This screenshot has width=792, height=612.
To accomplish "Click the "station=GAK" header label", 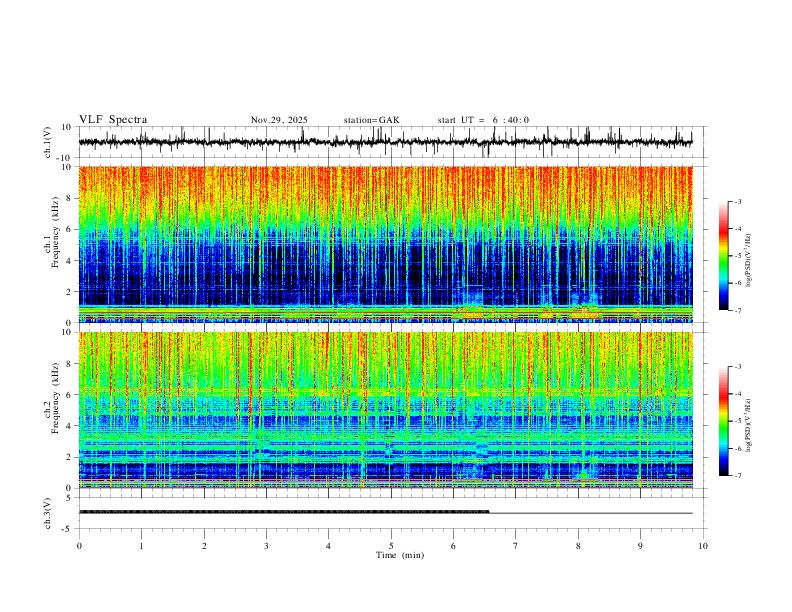I will (372, 120).
